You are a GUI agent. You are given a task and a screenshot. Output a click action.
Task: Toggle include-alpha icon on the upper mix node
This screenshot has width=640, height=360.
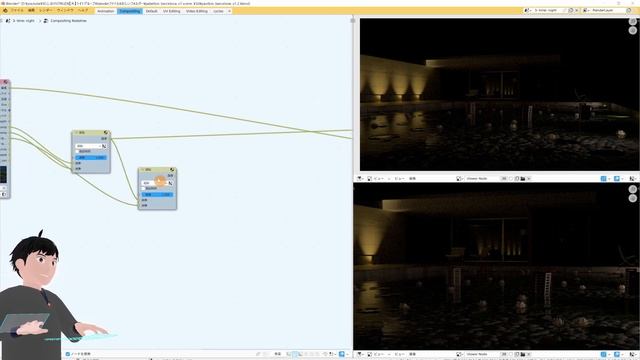[104, 146]
